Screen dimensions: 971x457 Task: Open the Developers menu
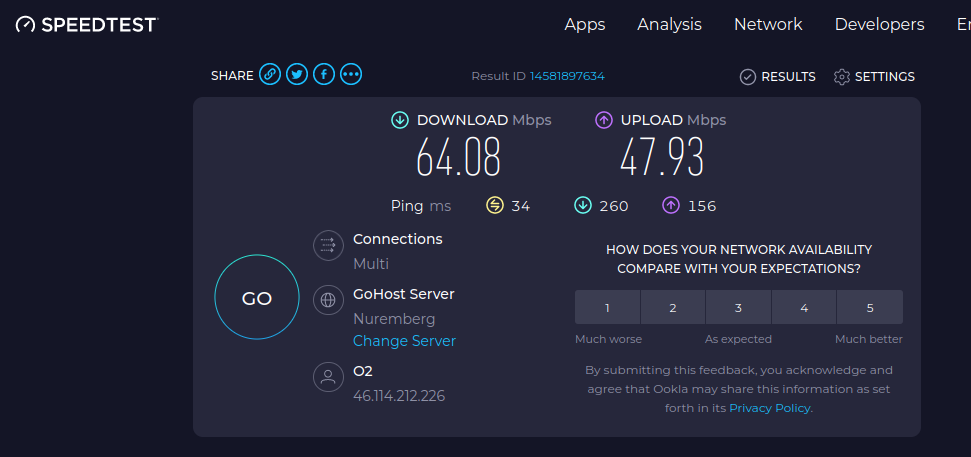tap(879, 24)
